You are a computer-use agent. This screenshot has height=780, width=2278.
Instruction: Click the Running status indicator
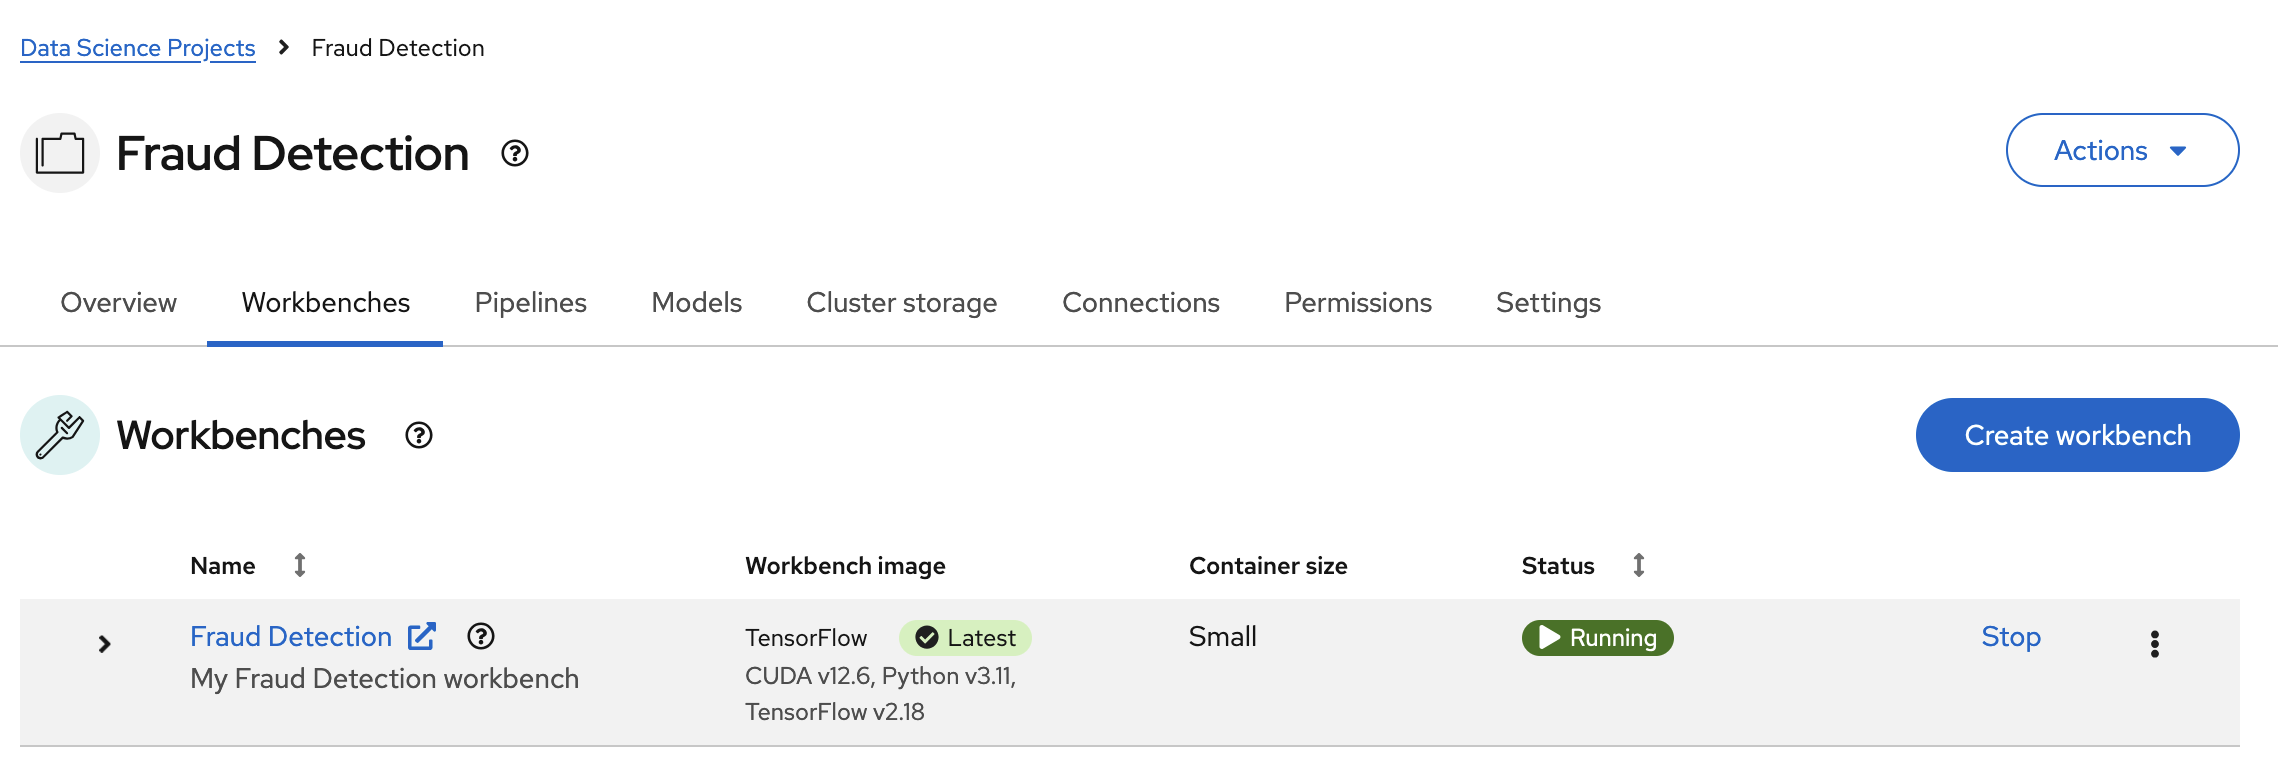pos(1596,637)
